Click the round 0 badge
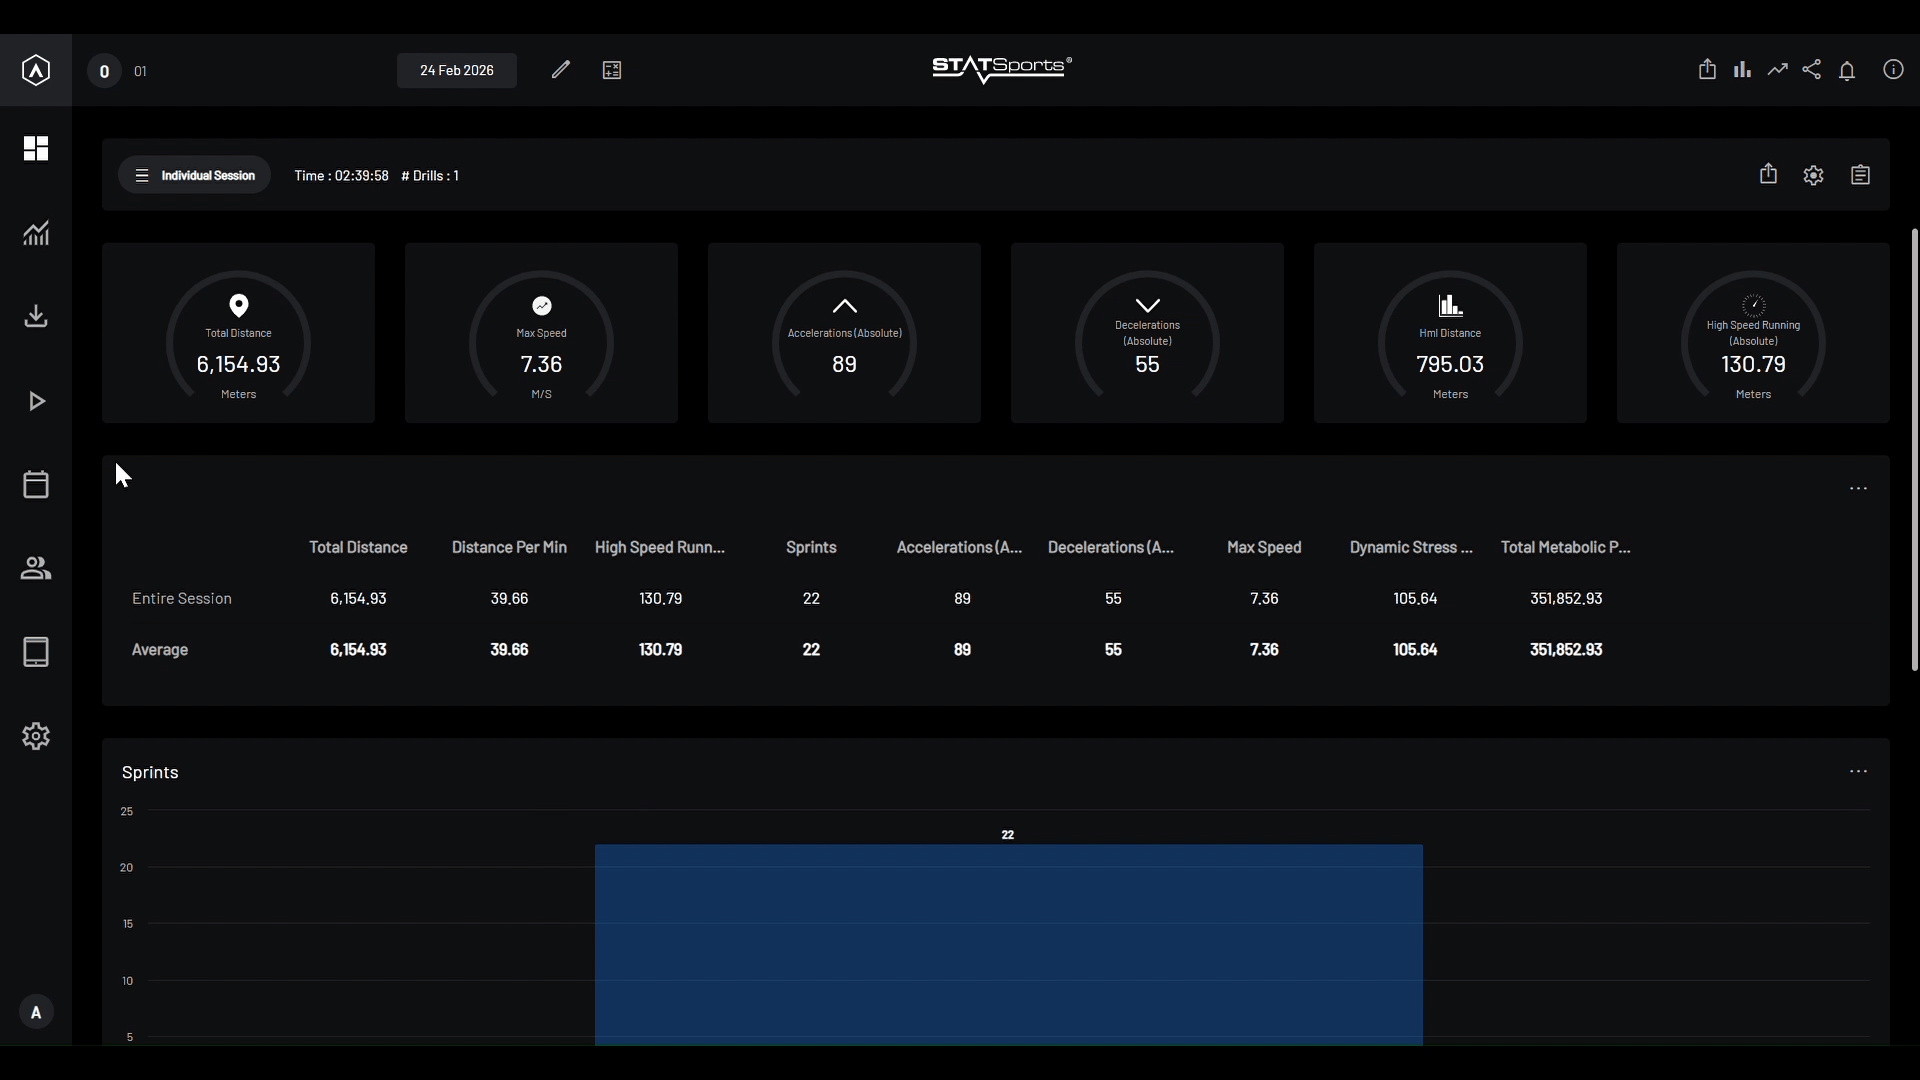 [x=104, y=71]
